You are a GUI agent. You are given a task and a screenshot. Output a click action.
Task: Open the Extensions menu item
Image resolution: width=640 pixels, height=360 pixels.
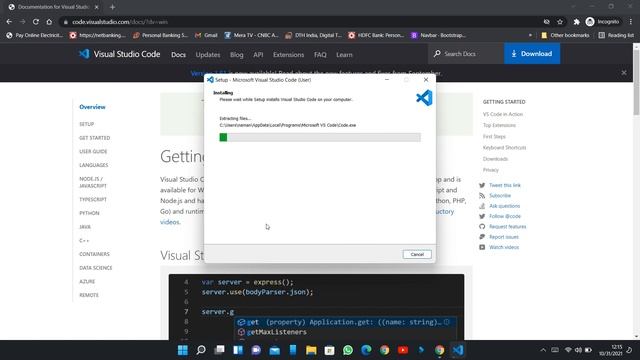[x=289, y=54]
